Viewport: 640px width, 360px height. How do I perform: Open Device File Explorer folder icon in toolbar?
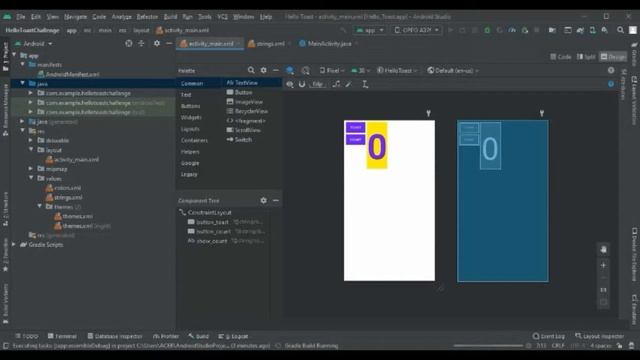552,30
